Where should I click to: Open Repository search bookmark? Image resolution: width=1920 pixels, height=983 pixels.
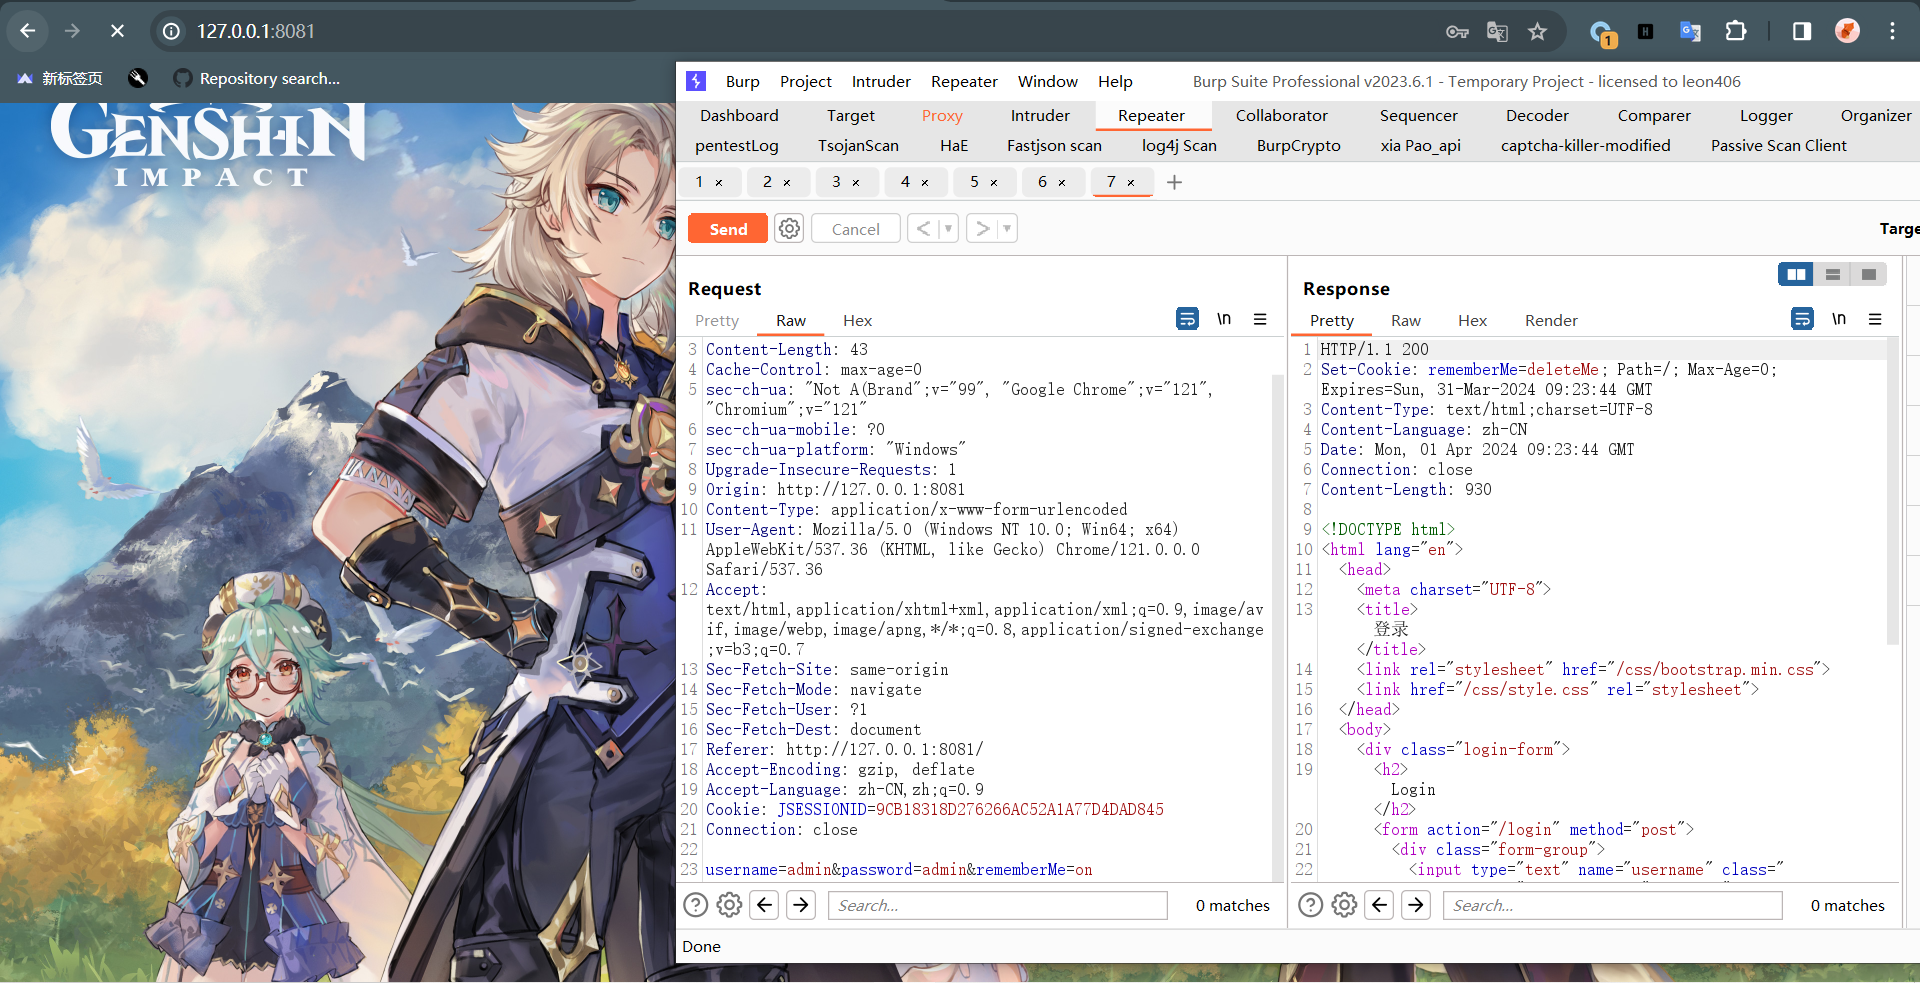pyautogui.click(x=257, y=78)
